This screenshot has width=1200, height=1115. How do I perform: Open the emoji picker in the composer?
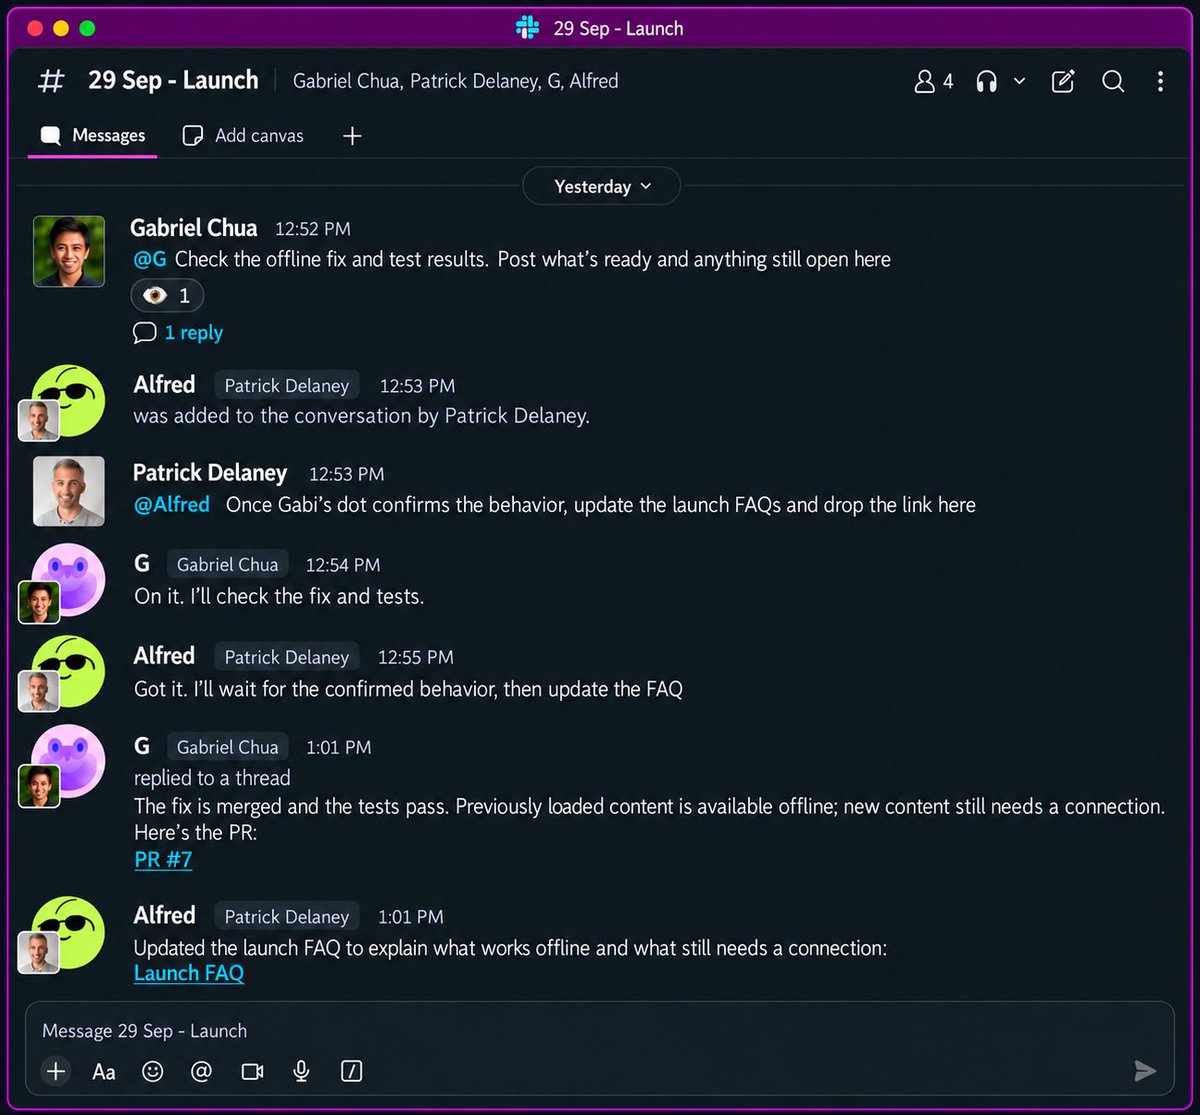pyautogui.click(x=153, y=1072)
